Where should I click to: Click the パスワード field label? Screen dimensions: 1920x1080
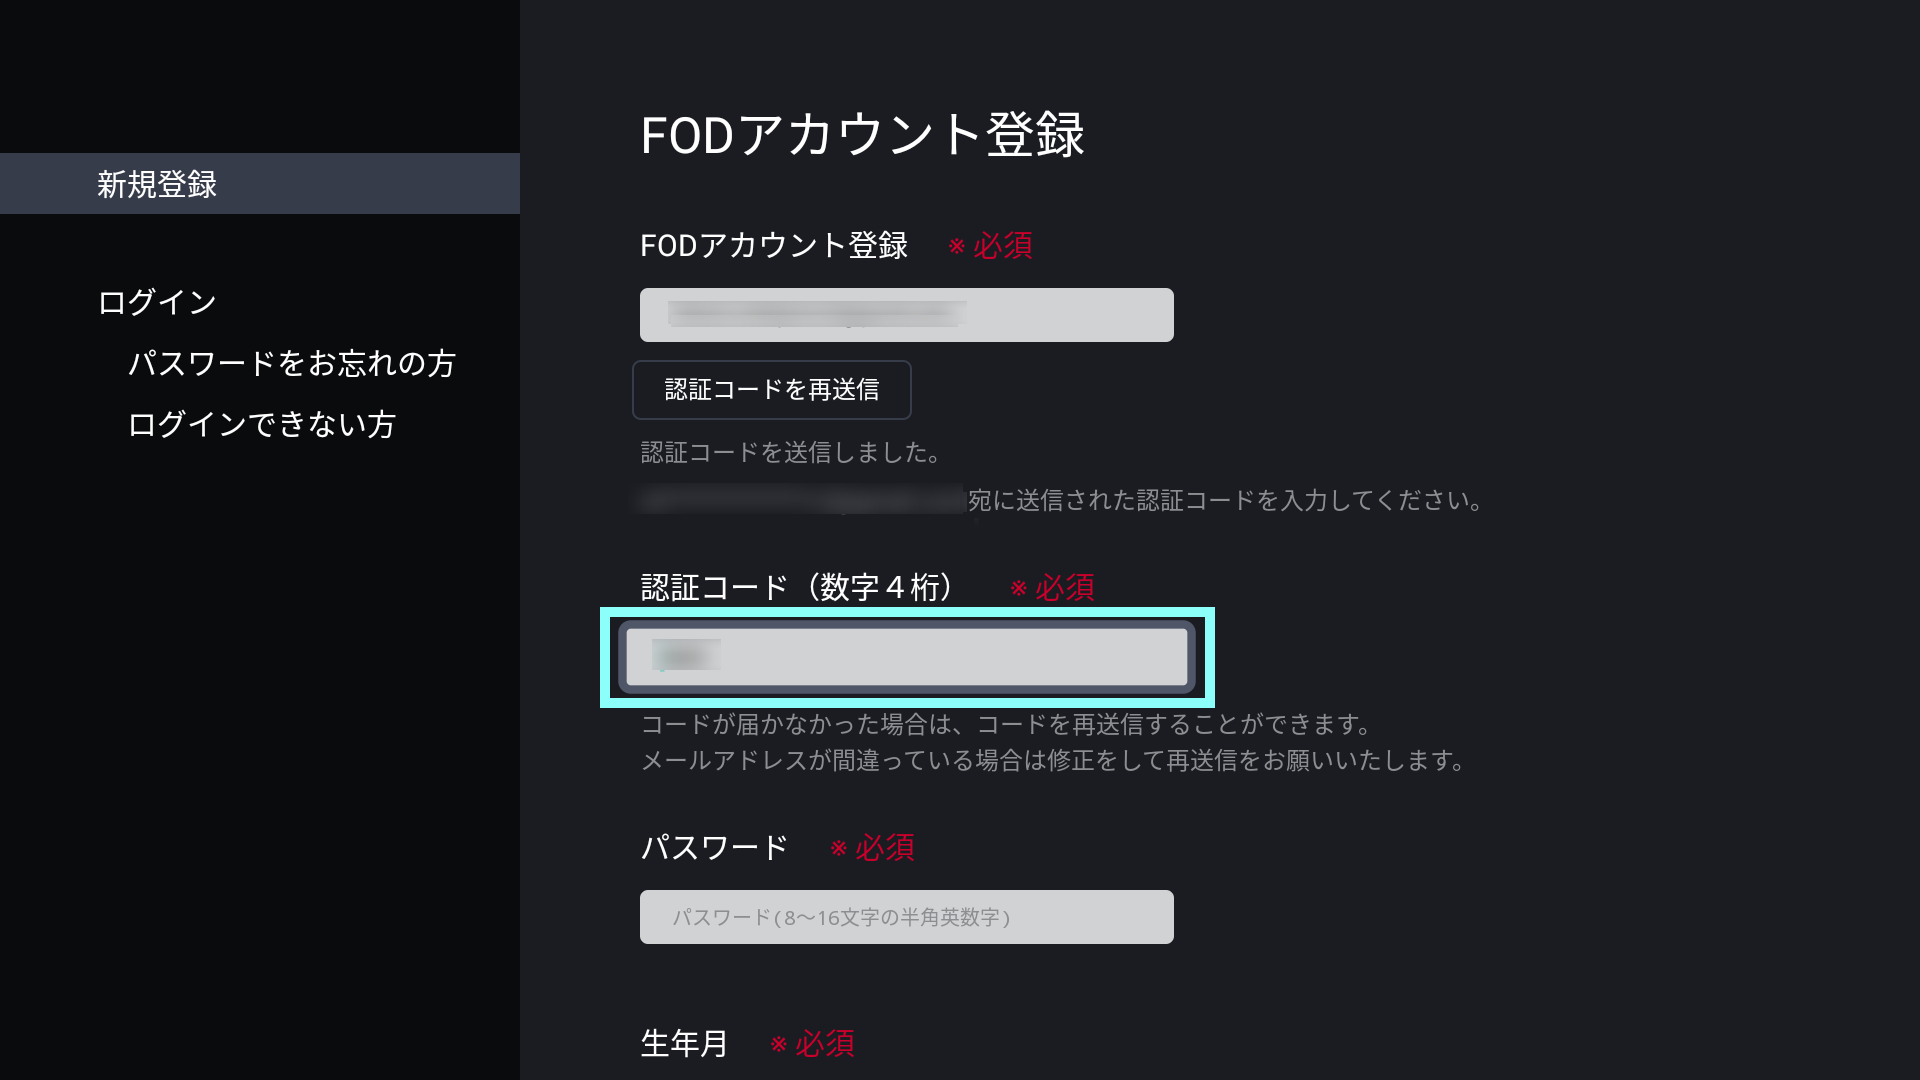tap(714, 848)
